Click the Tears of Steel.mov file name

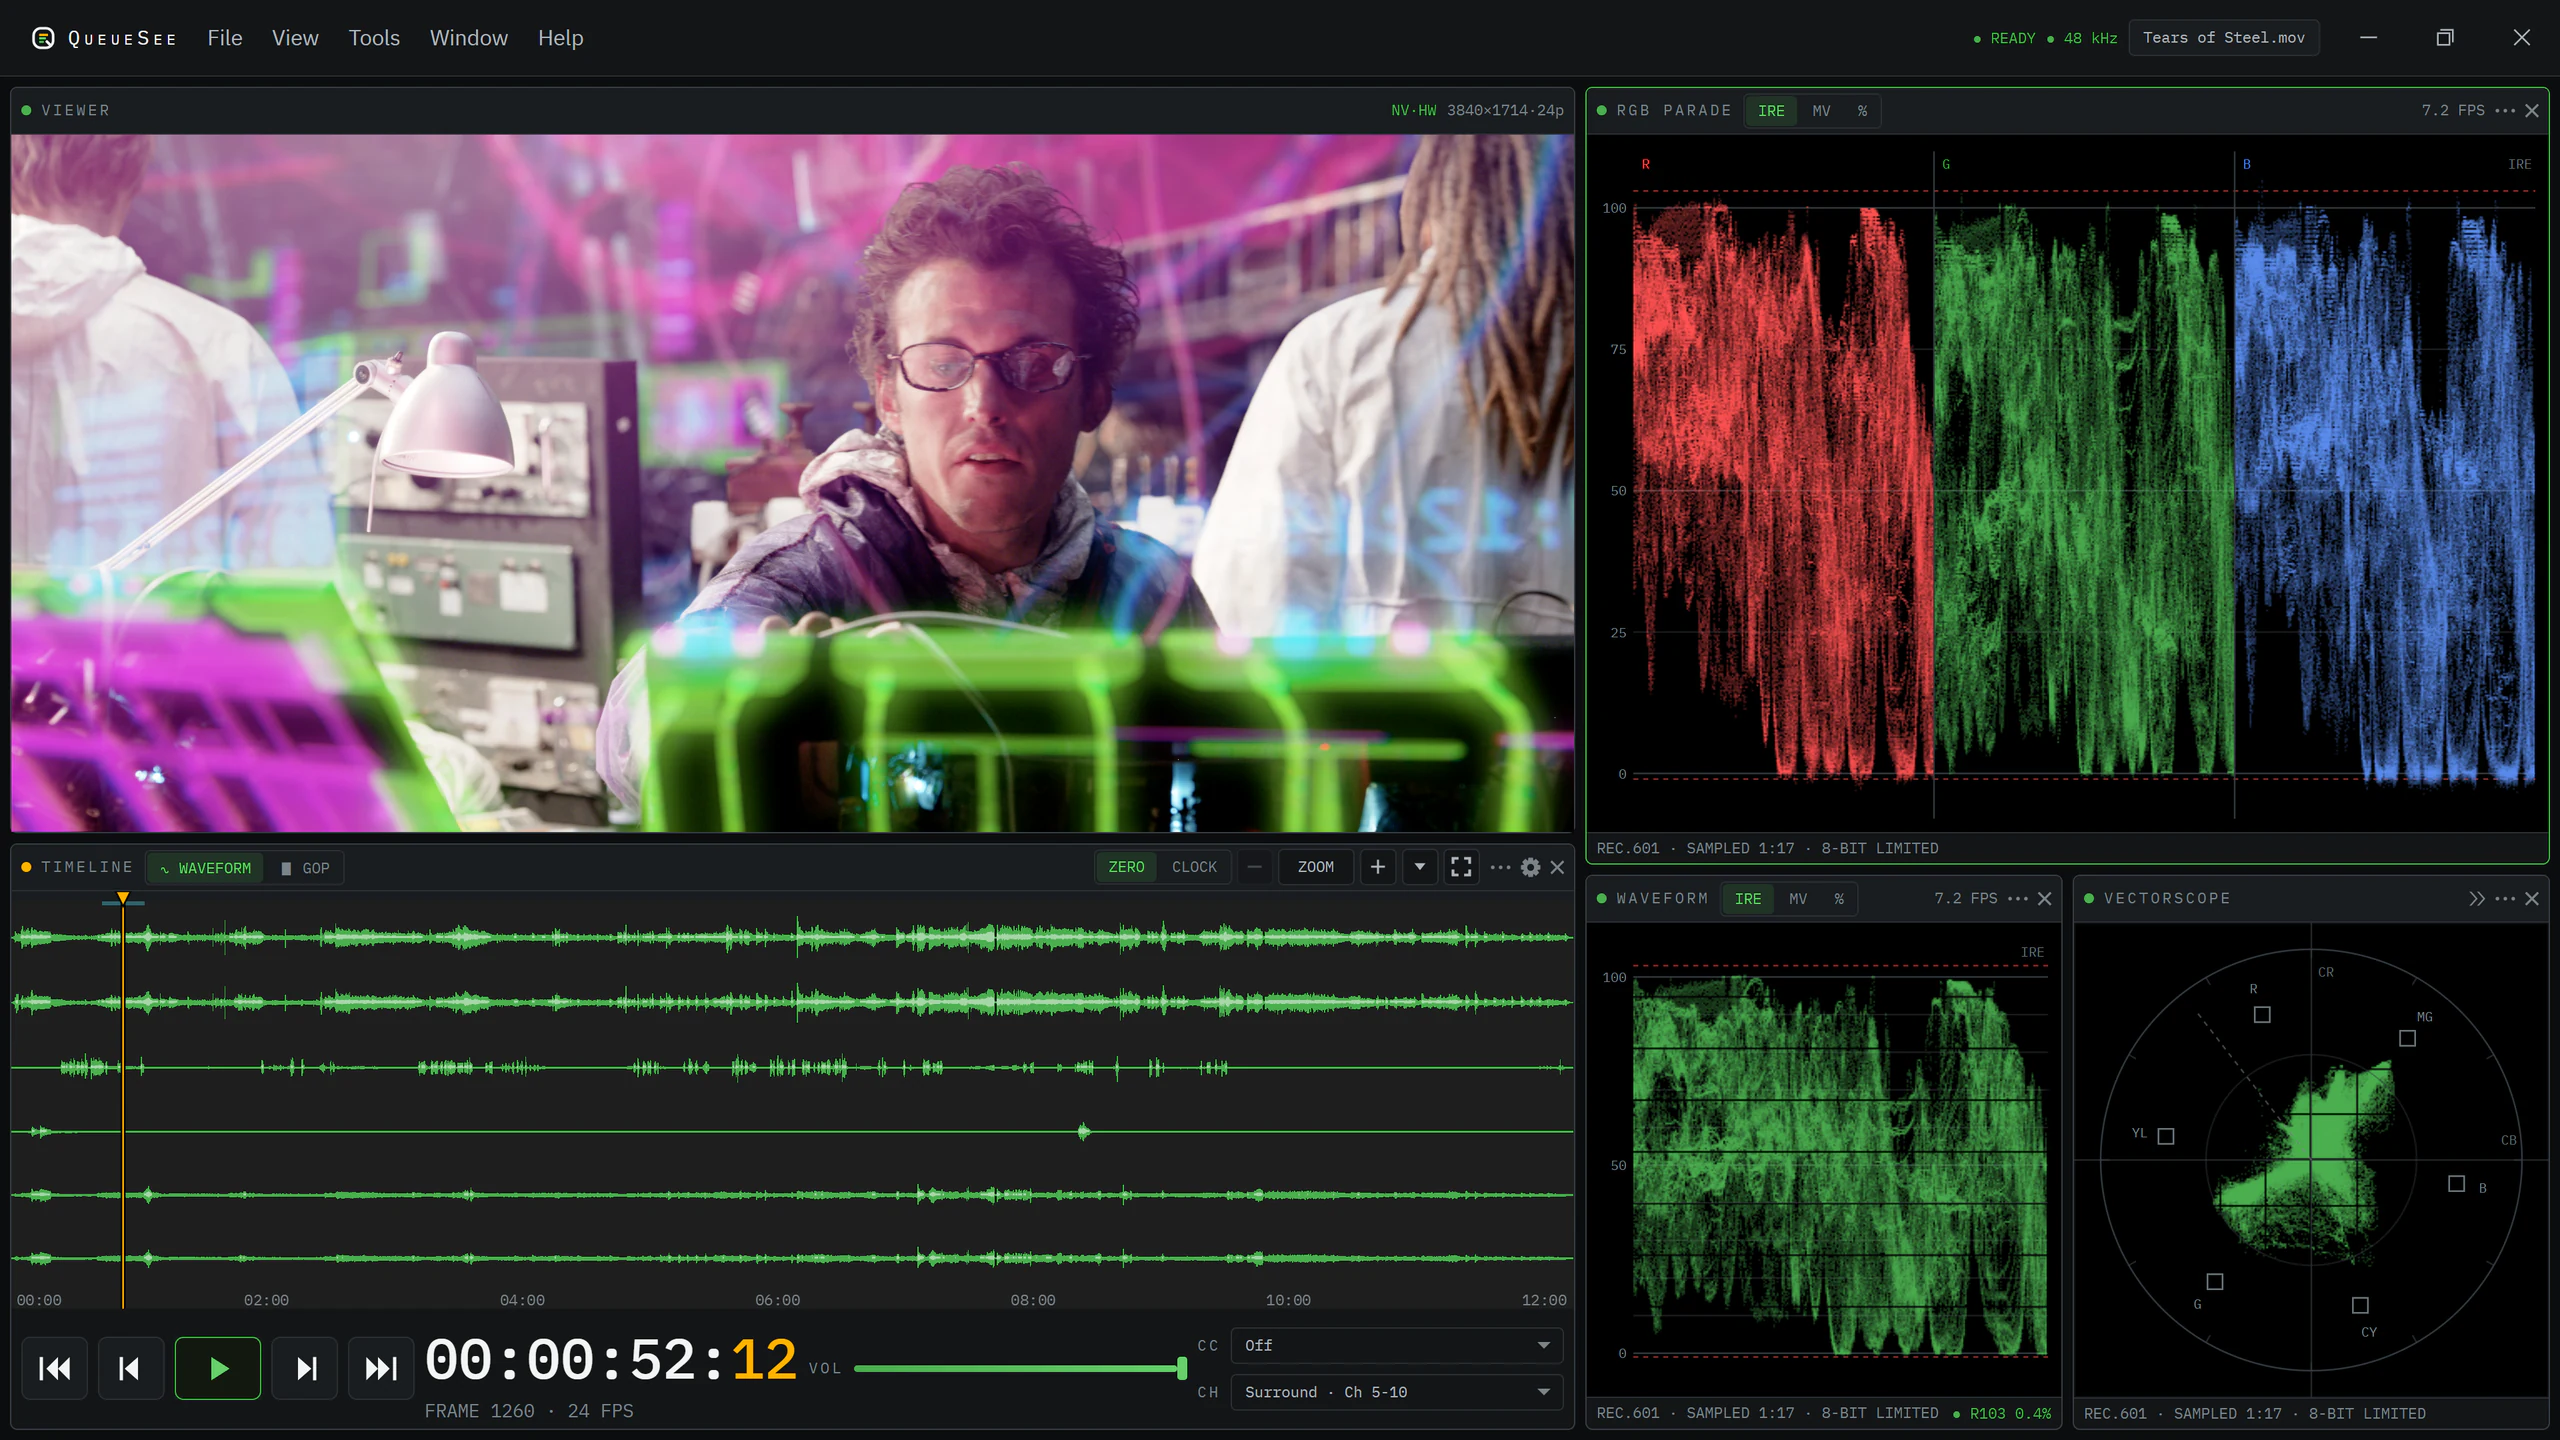click(2224, 38)
